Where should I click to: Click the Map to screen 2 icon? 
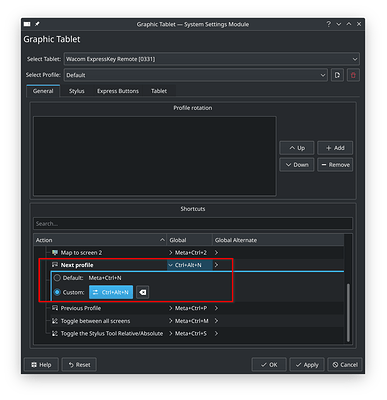55,253
